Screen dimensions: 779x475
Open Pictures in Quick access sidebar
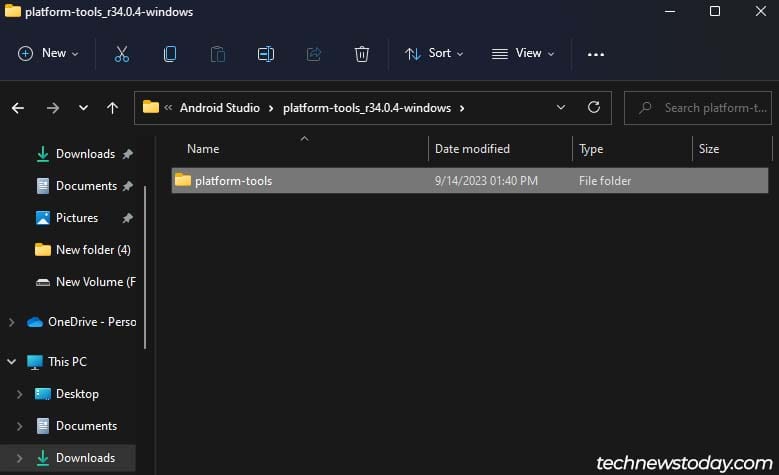[76, 218]
